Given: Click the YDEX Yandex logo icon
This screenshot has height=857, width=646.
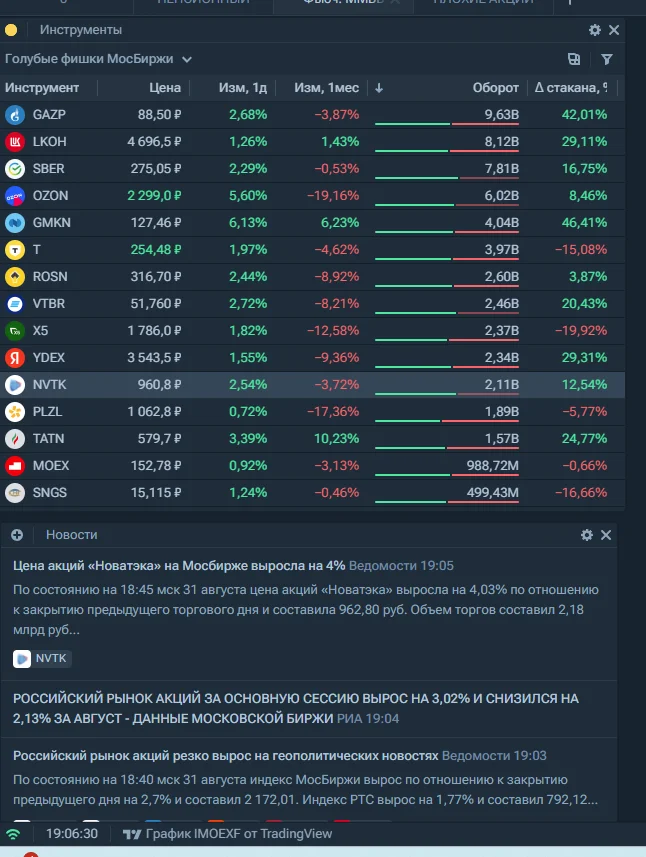Looking at the screenshot, I should pyautogui.click(x=15, y=358).
